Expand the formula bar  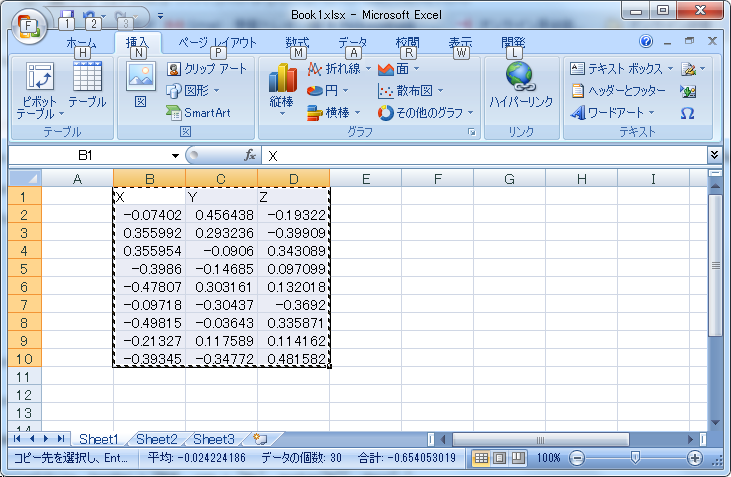[x=714, y=154]
